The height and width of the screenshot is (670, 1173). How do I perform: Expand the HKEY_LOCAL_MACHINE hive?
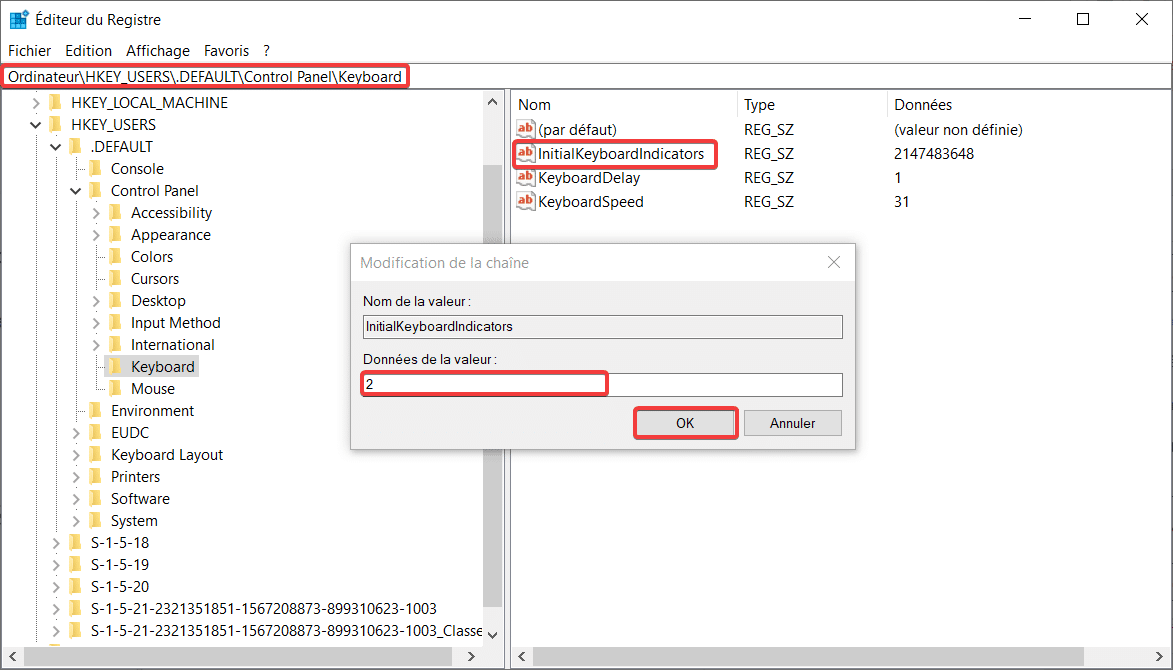click(x=36, y=103)
